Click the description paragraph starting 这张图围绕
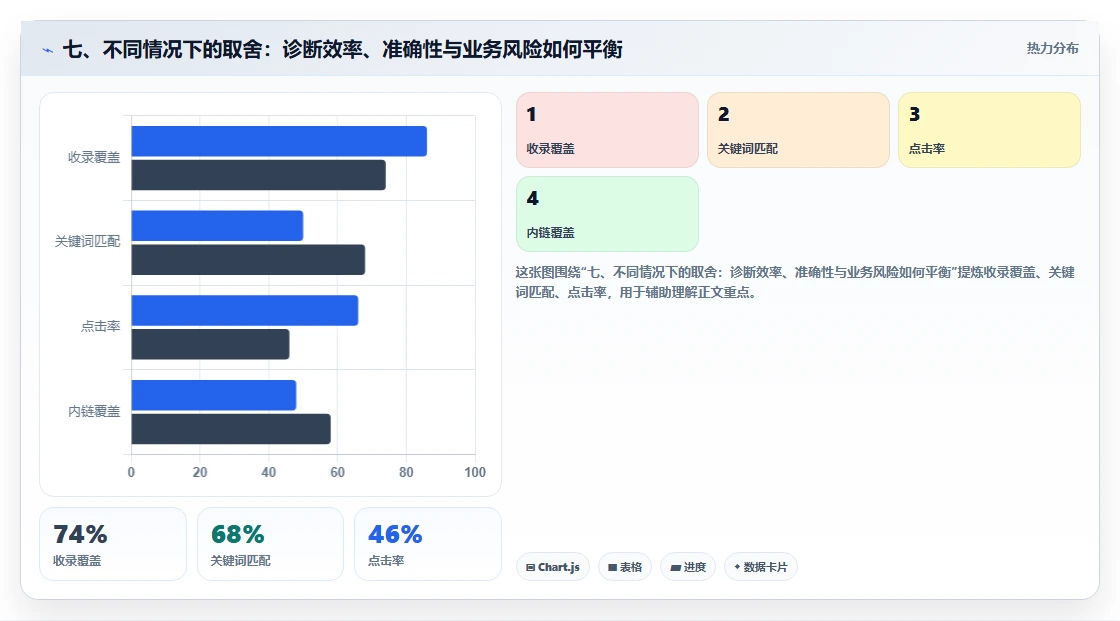Screen dimensions: 1120x621 click(795, 282)
